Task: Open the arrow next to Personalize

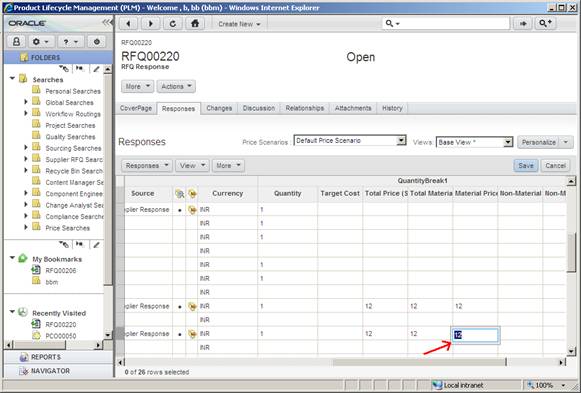Action: (566, 142)
